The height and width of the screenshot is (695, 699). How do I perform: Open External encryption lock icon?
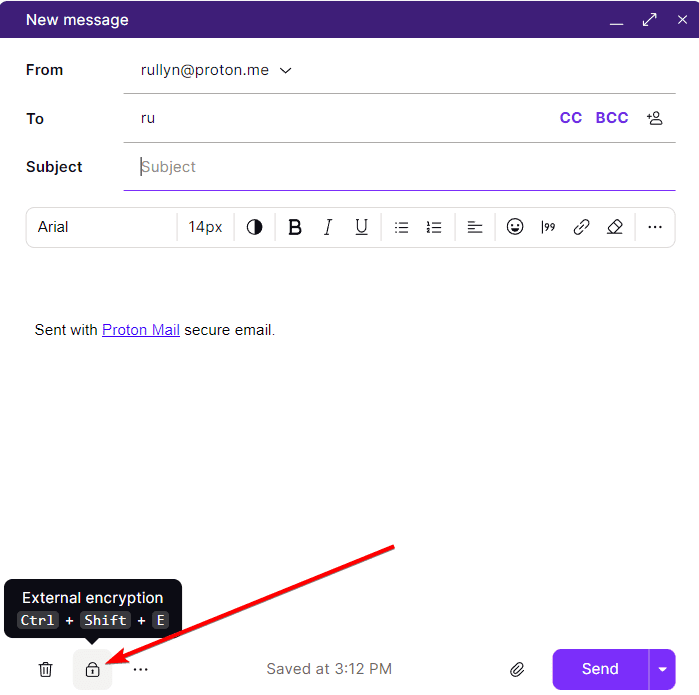point(92,669)
